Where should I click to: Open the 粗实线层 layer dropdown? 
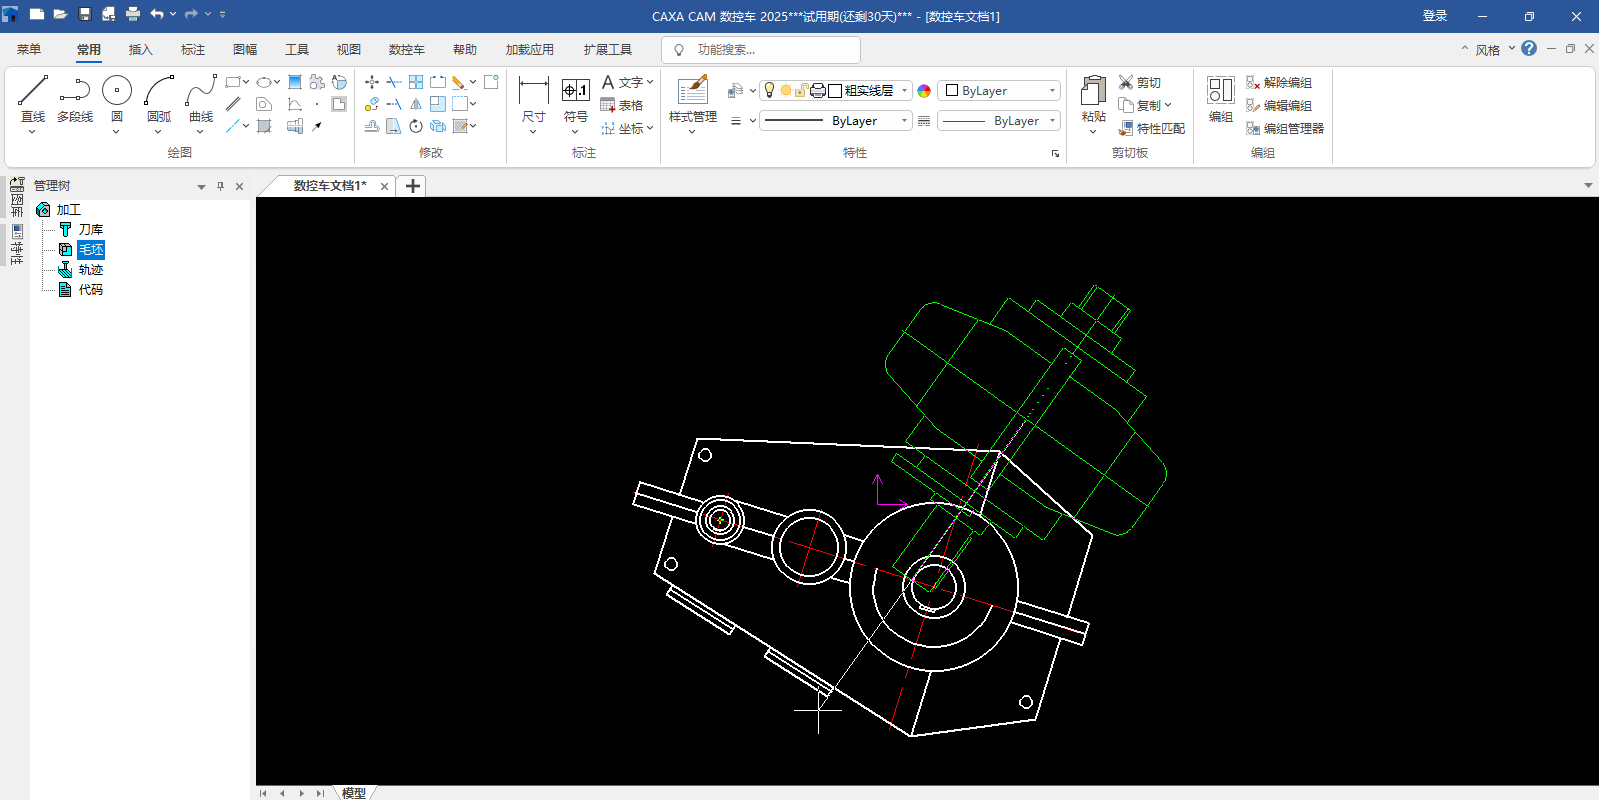[904, 90]
